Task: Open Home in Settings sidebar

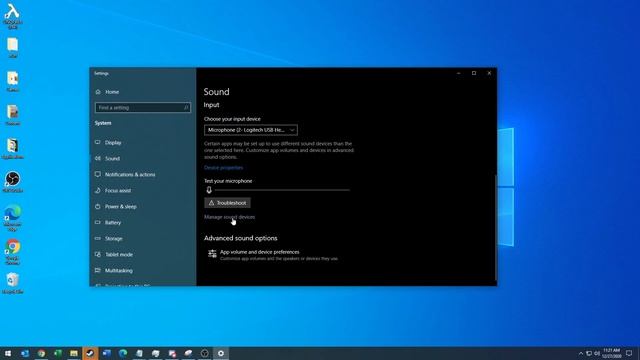Action: tap(111, 92)
